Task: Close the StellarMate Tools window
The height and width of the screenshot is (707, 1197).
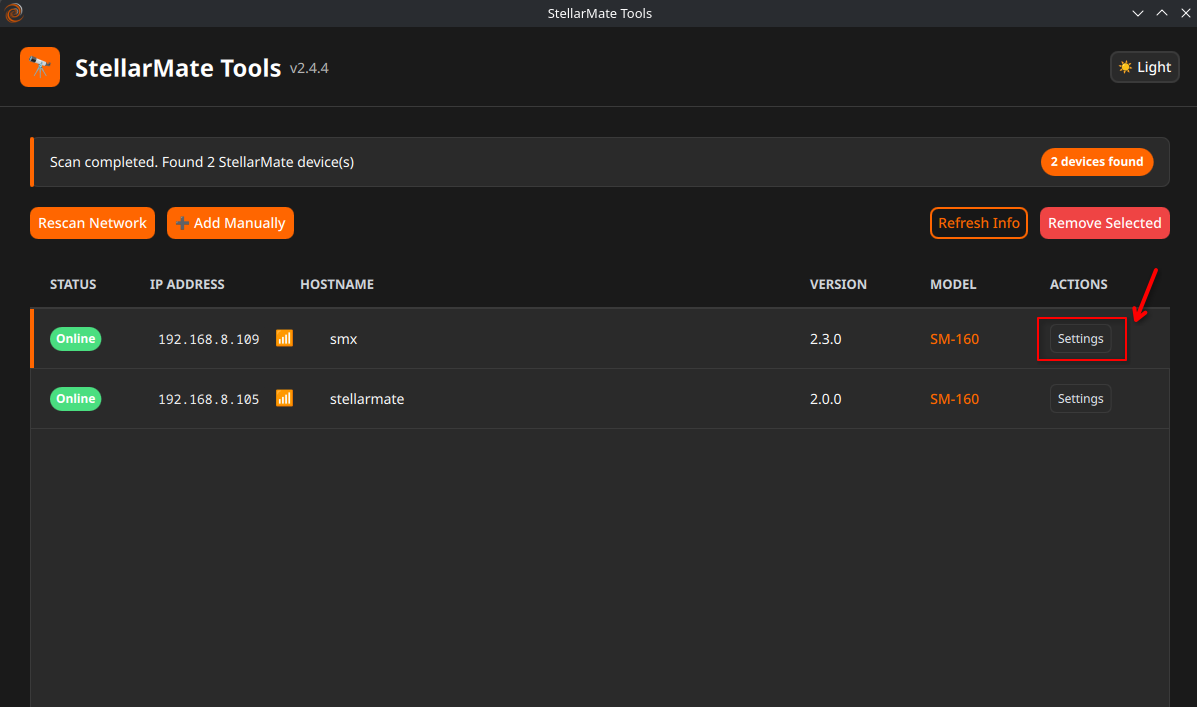Action: tap(1186, 13)
